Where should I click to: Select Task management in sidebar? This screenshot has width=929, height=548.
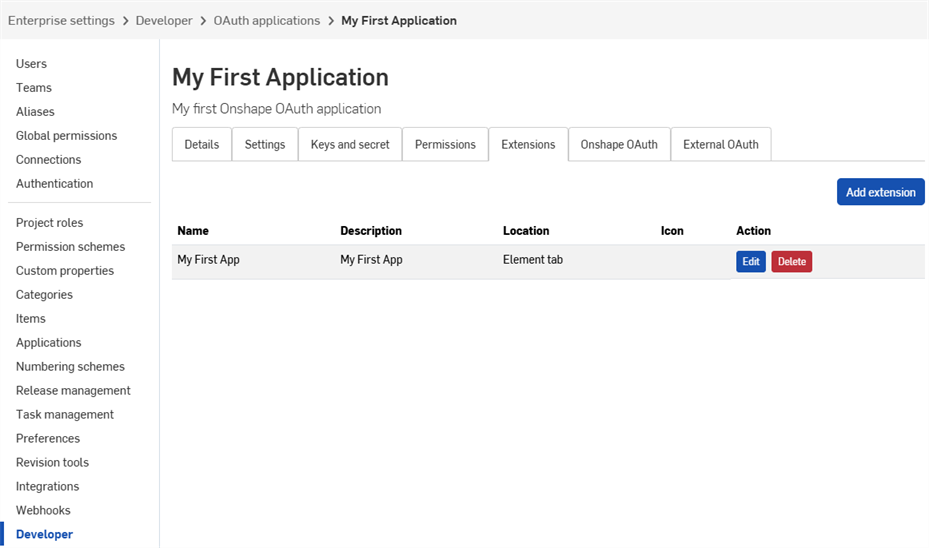click(65, 415)
